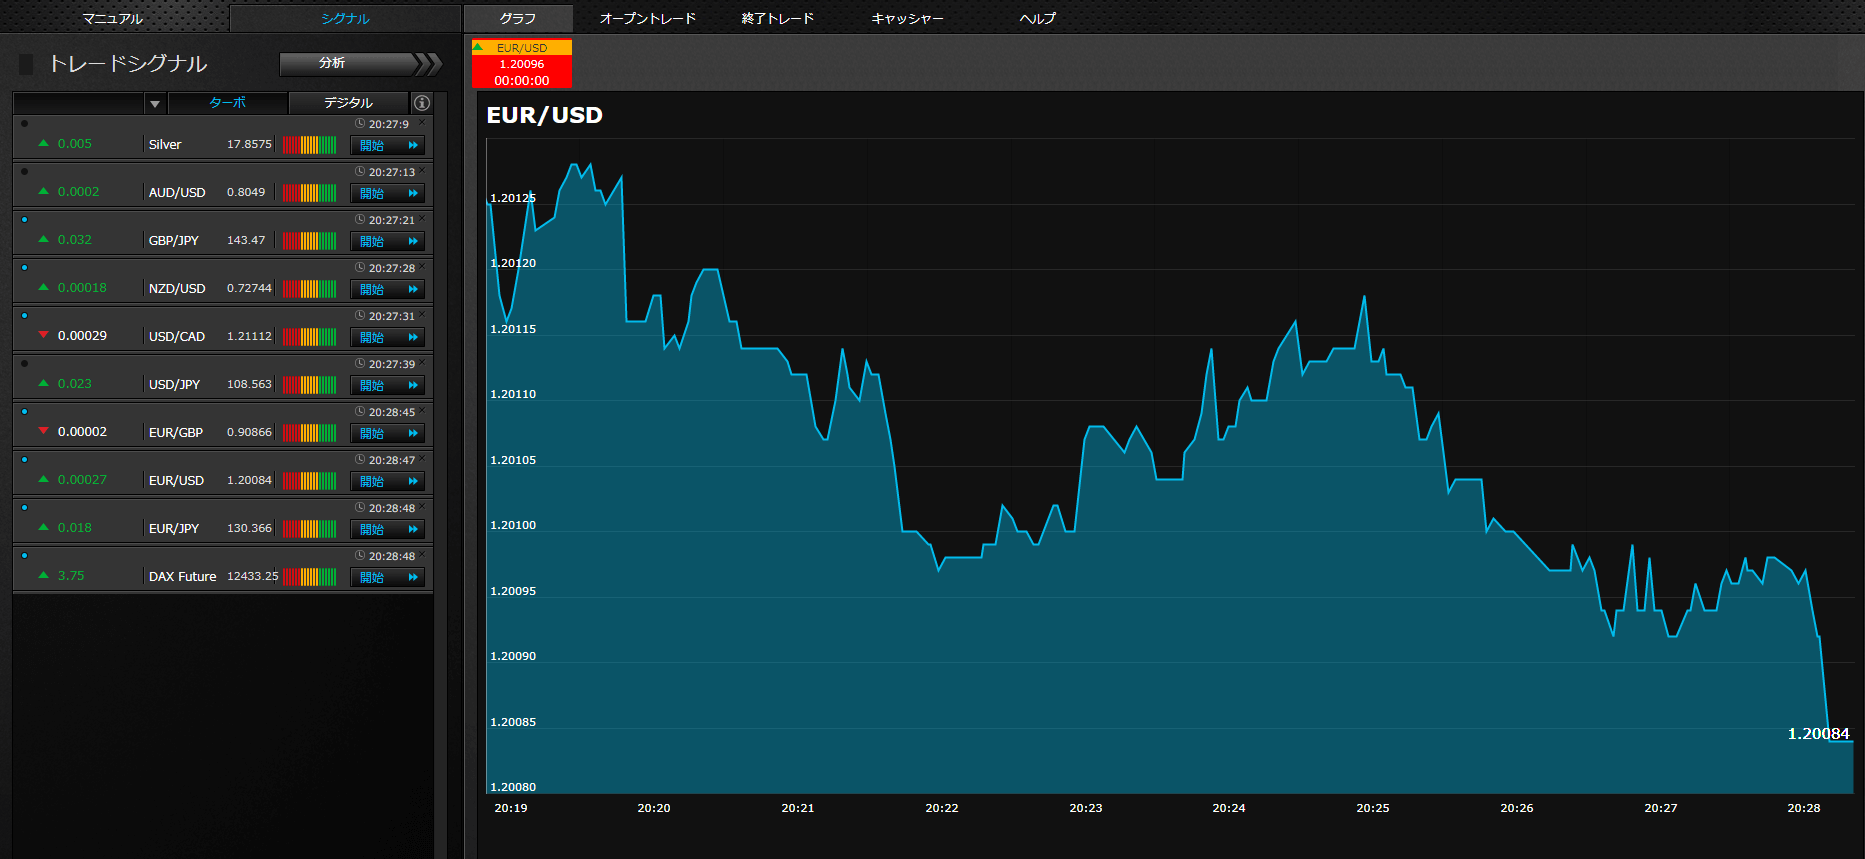Click the square icon beside トレードシグナル

pos(26,64)
